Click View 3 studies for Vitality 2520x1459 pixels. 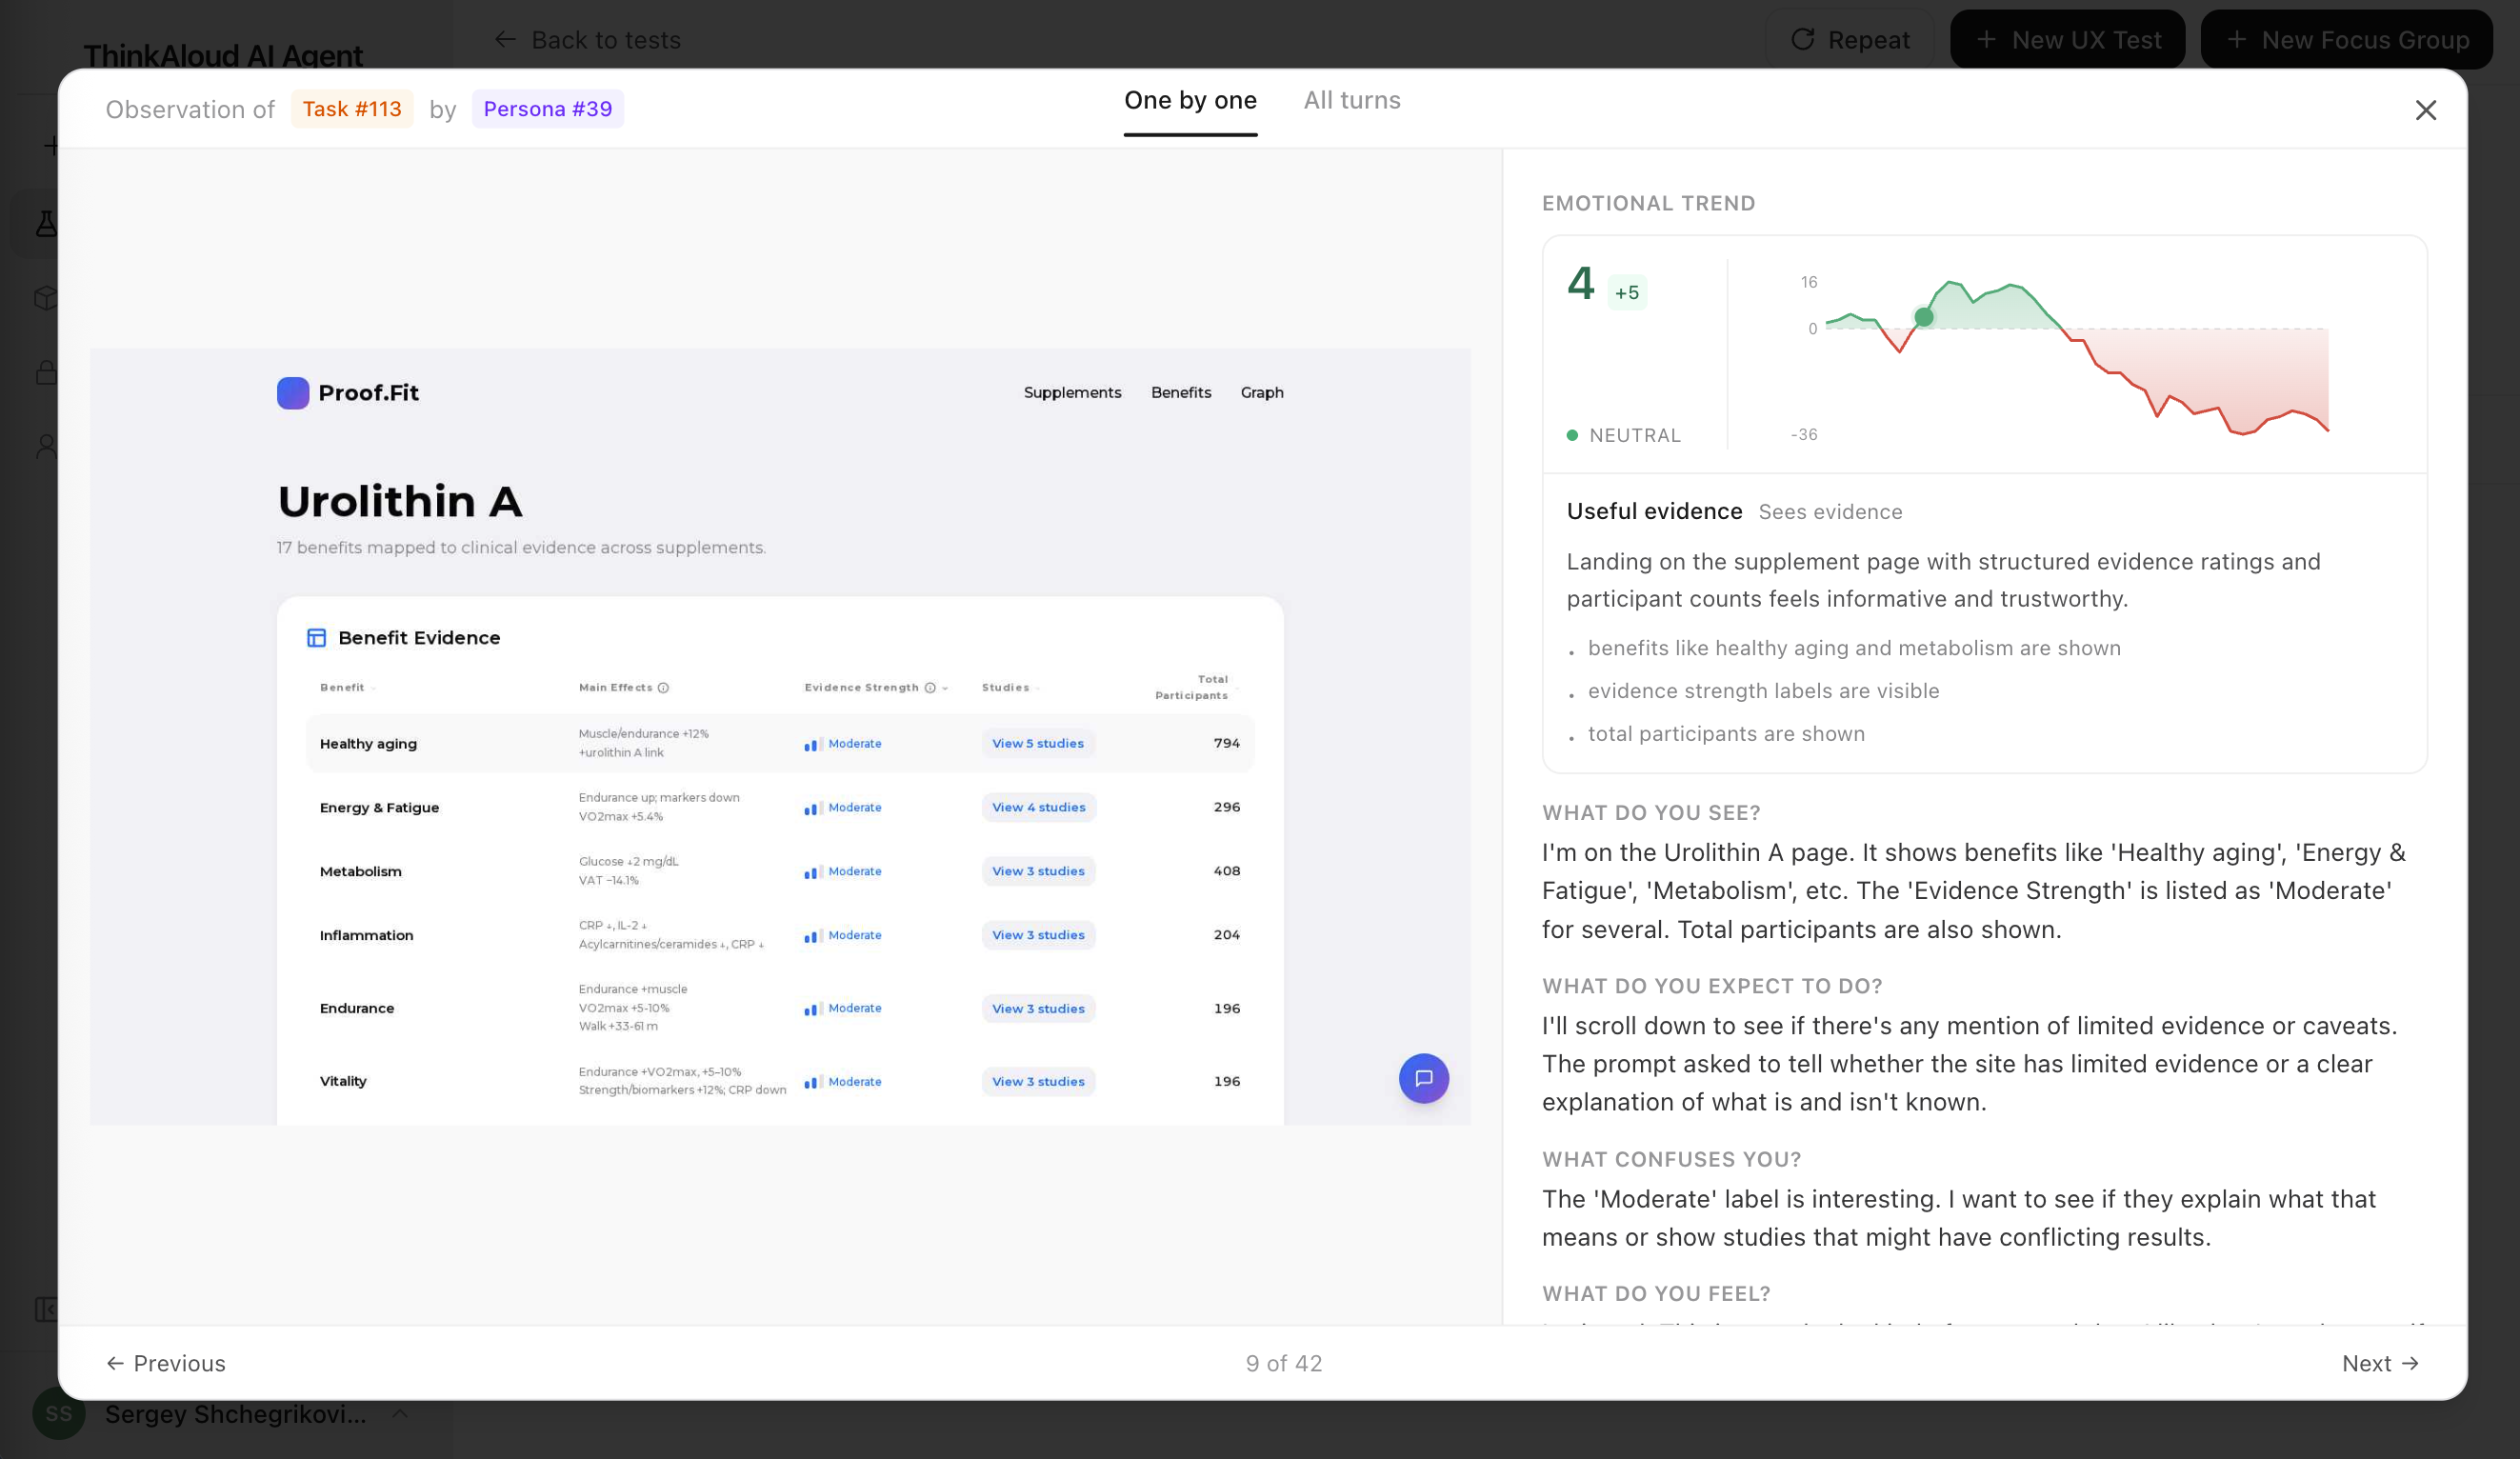1038,1082
